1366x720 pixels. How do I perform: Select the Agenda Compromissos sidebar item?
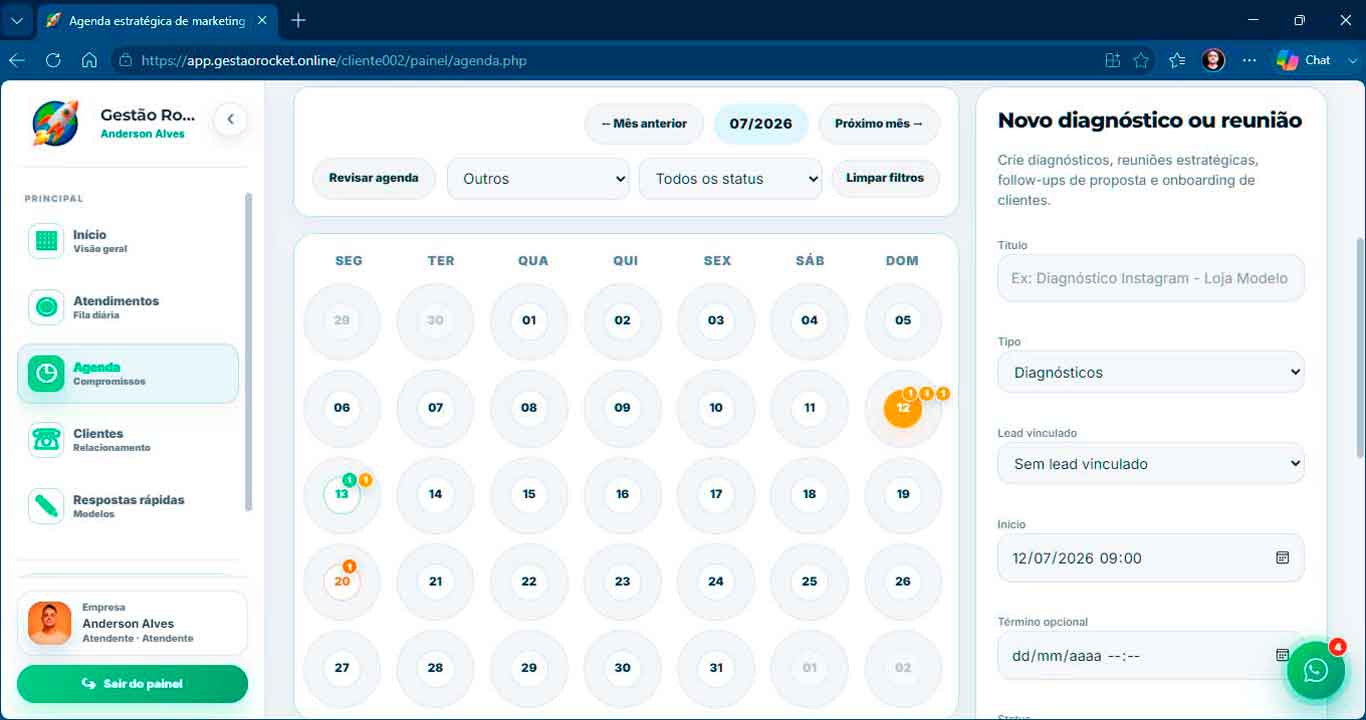click(x=128, y=374)
